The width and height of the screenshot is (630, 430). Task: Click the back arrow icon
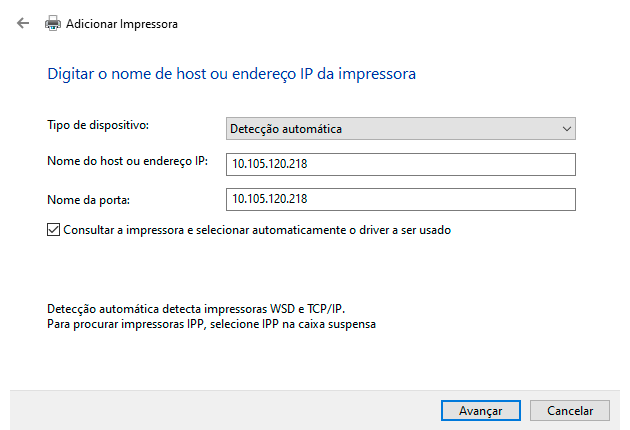tap(23, 23)
